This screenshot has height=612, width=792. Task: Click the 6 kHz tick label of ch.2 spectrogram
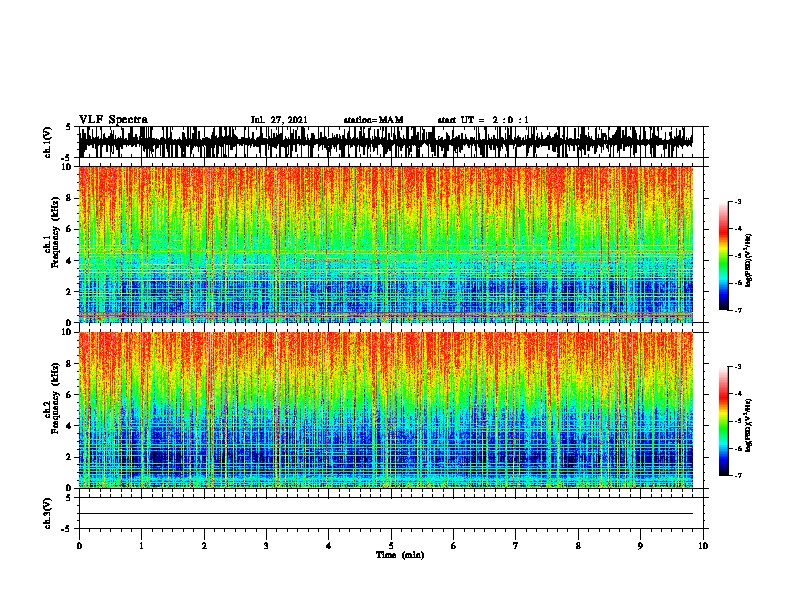click(x=70, y=395)
